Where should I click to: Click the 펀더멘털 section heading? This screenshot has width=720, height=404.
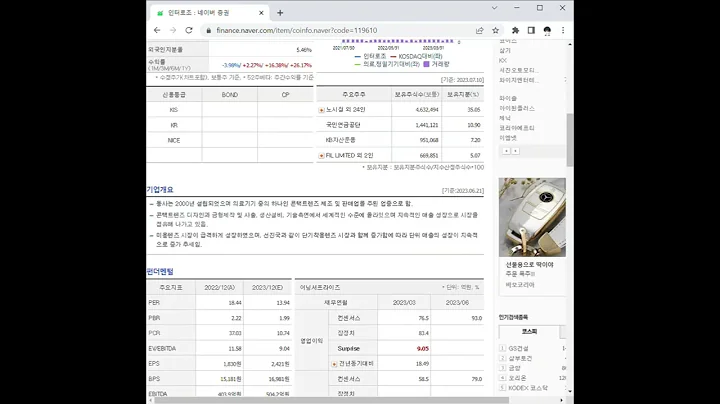click(160, 272)
